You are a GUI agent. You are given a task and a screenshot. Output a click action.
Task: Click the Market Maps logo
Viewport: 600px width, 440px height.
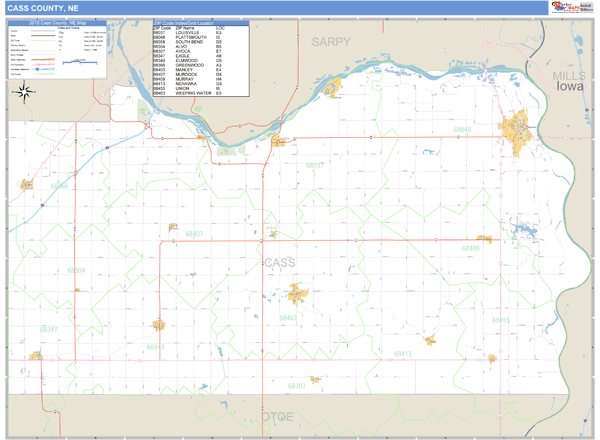tap(570, 8)
